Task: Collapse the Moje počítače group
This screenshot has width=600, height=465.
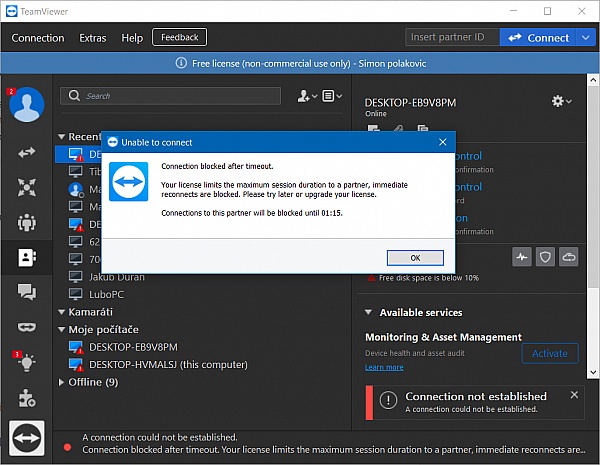Action: tap(62, 329)
